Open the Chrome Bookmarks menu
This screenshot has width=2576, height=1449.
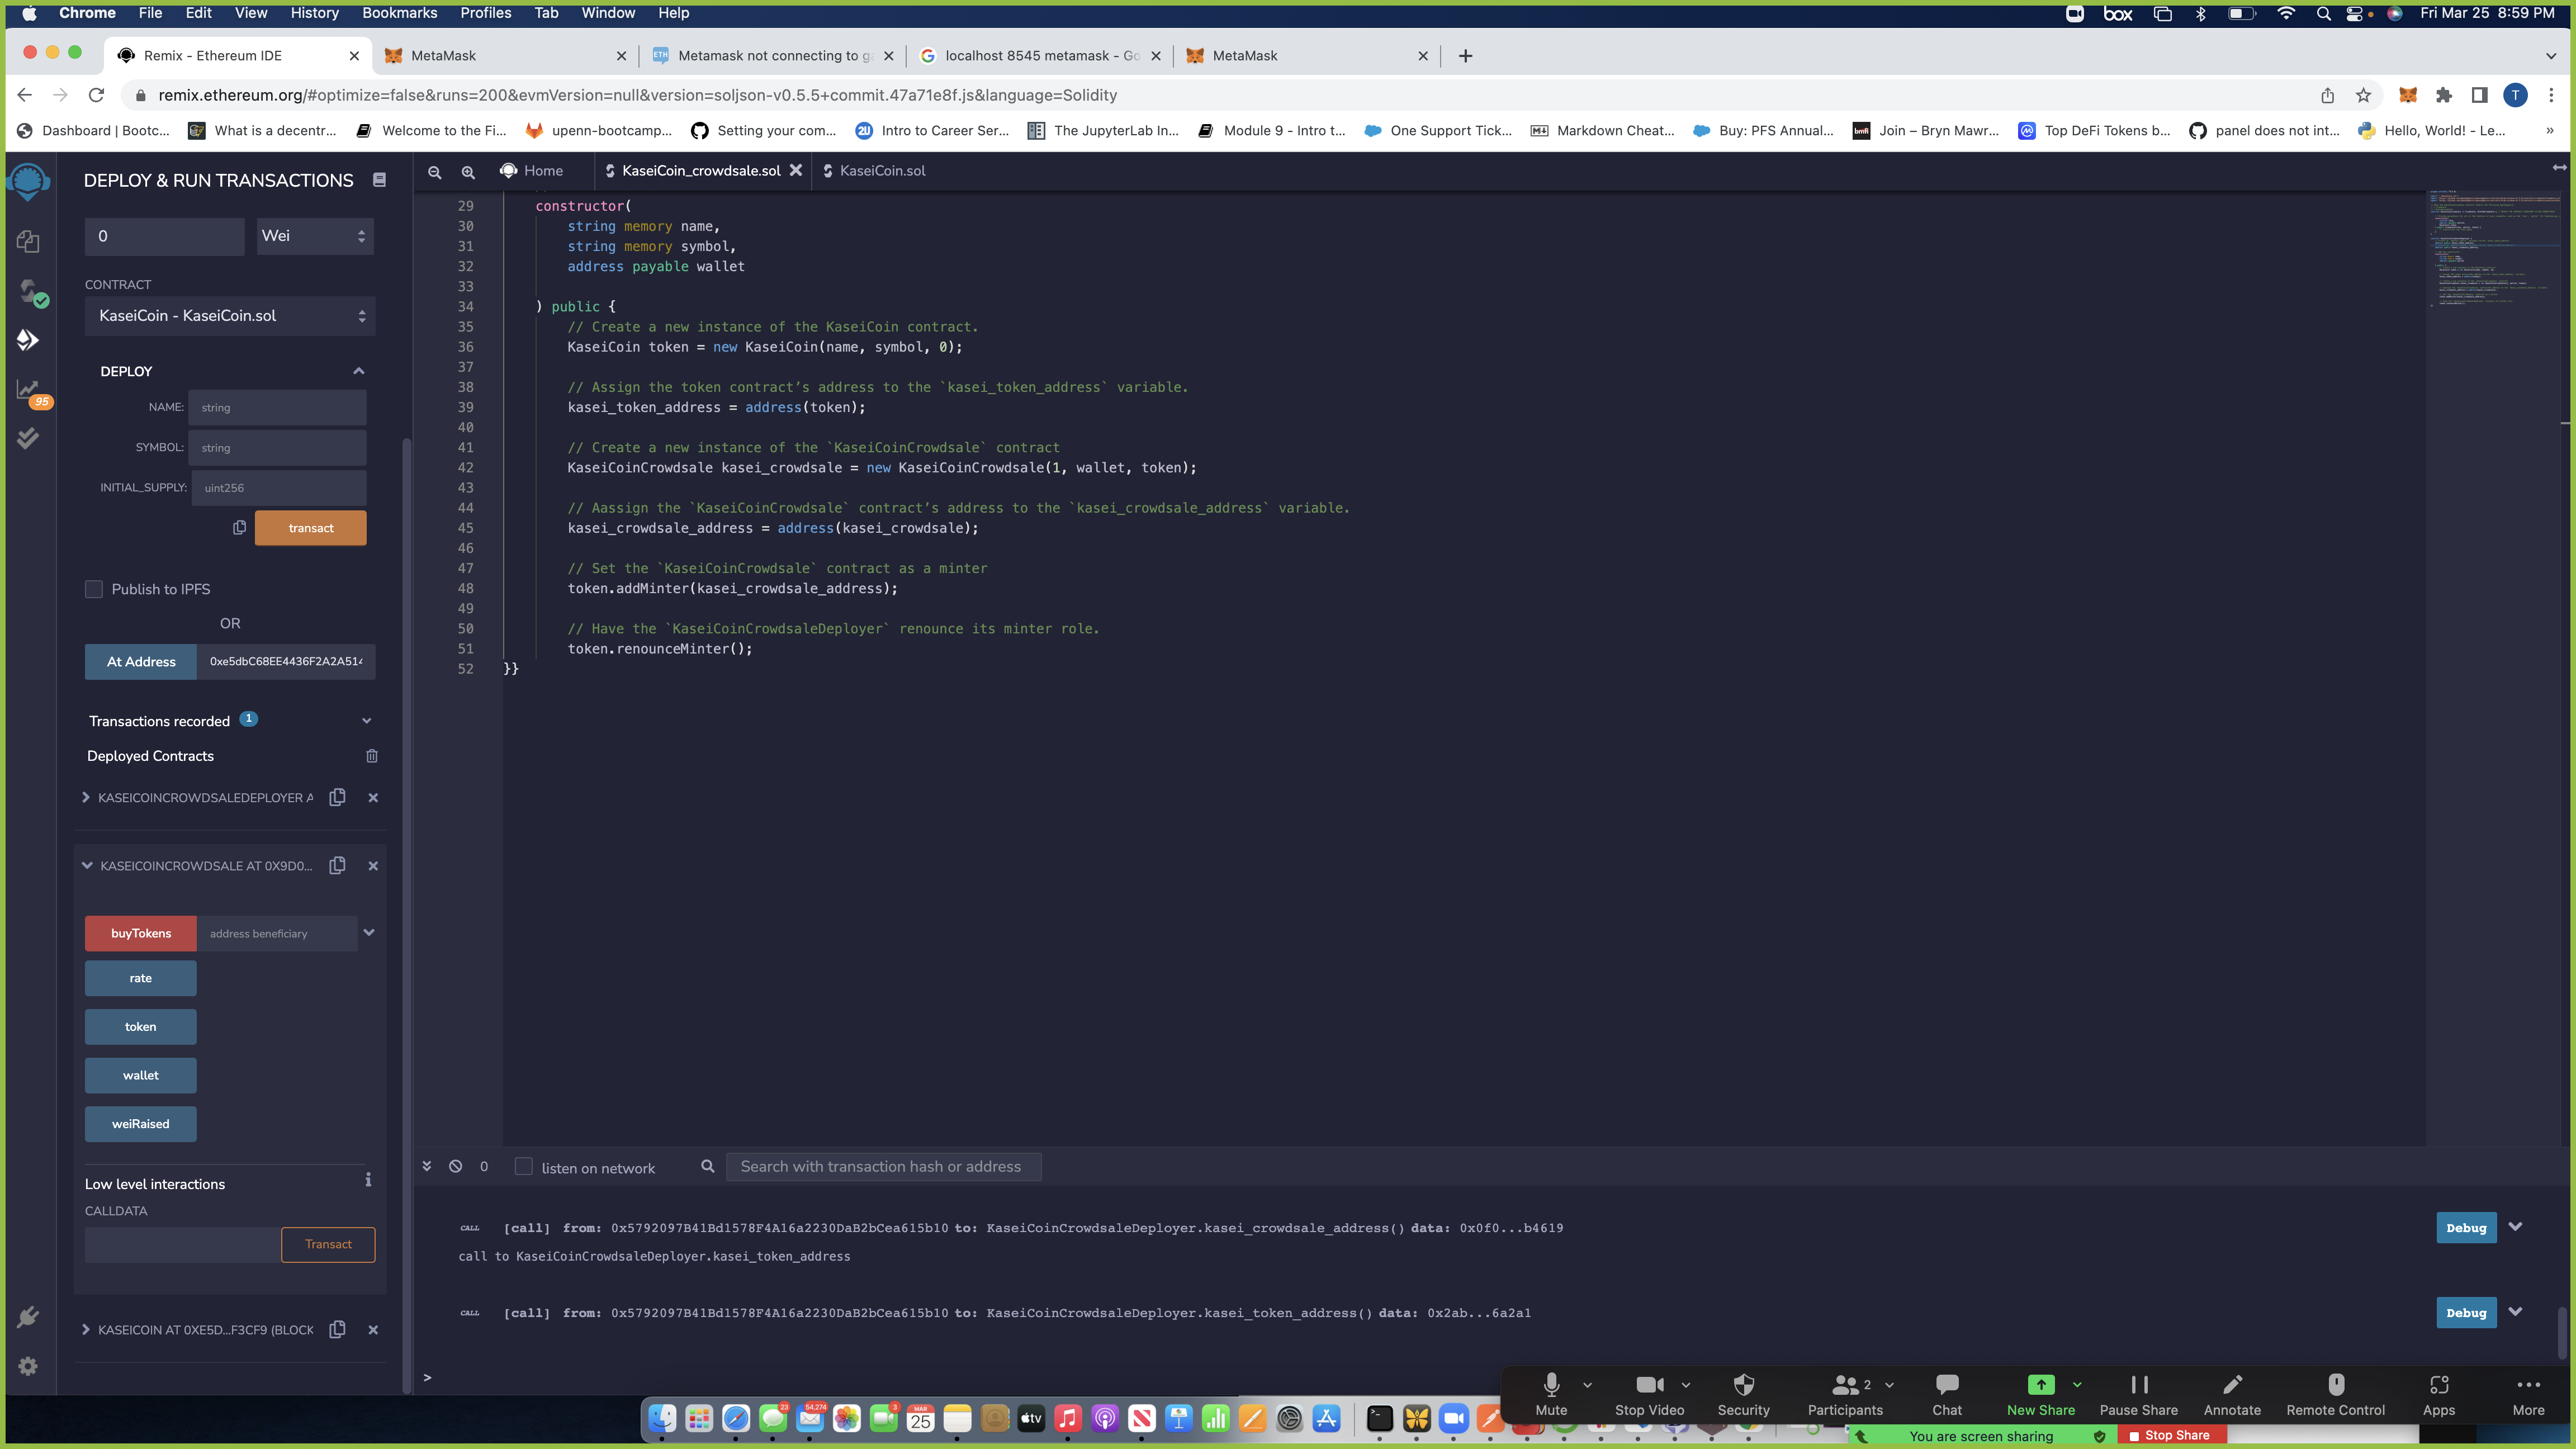coord(399,13)
